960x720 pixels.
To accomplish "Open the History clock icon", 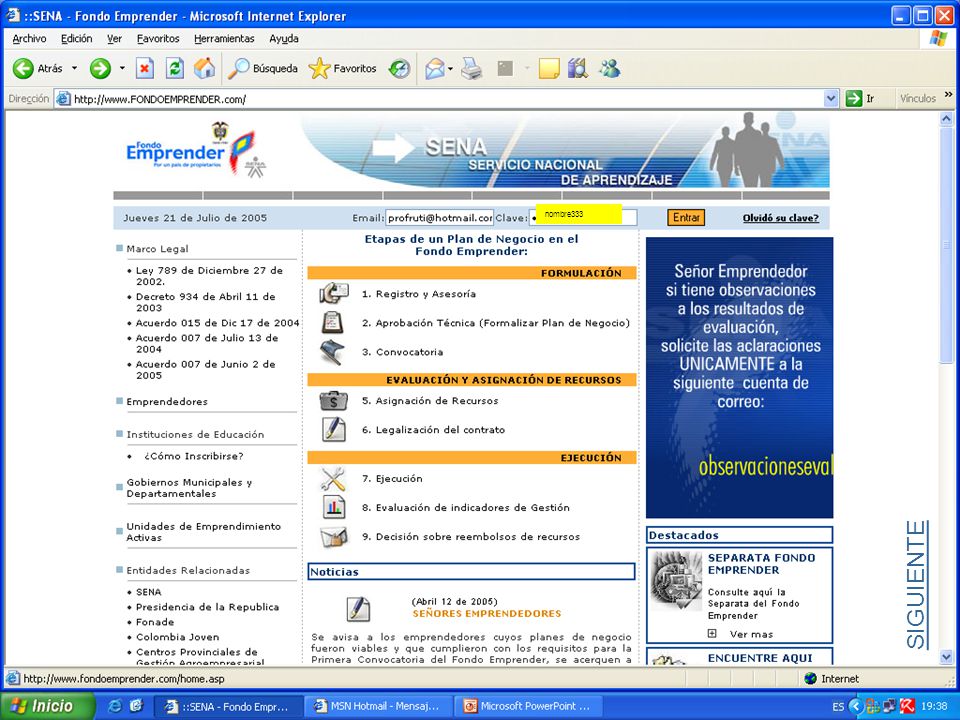I will tap(400, 68).
